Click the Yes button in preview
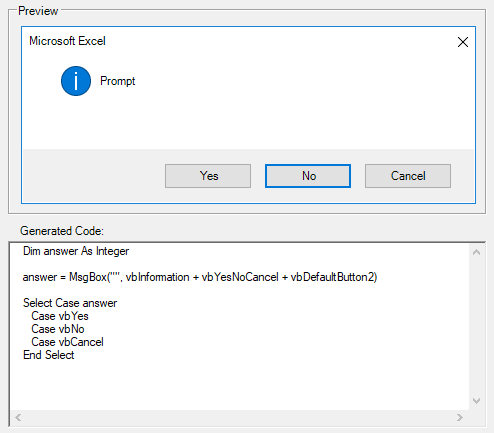Image resolution: width=494 pixels, height=433 pixels. pyautogui.click(x=208, y=176)
